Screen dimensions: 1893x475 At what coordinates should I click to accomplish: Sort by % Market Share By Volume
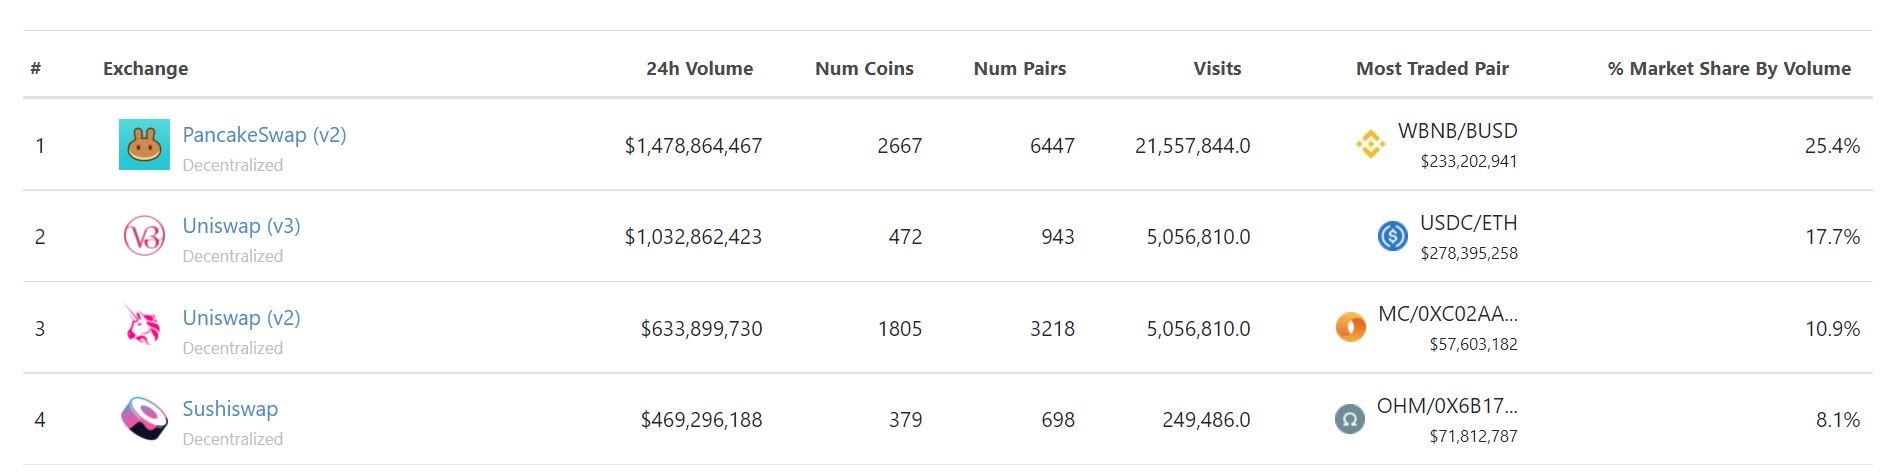click(x=1729, y=69)
